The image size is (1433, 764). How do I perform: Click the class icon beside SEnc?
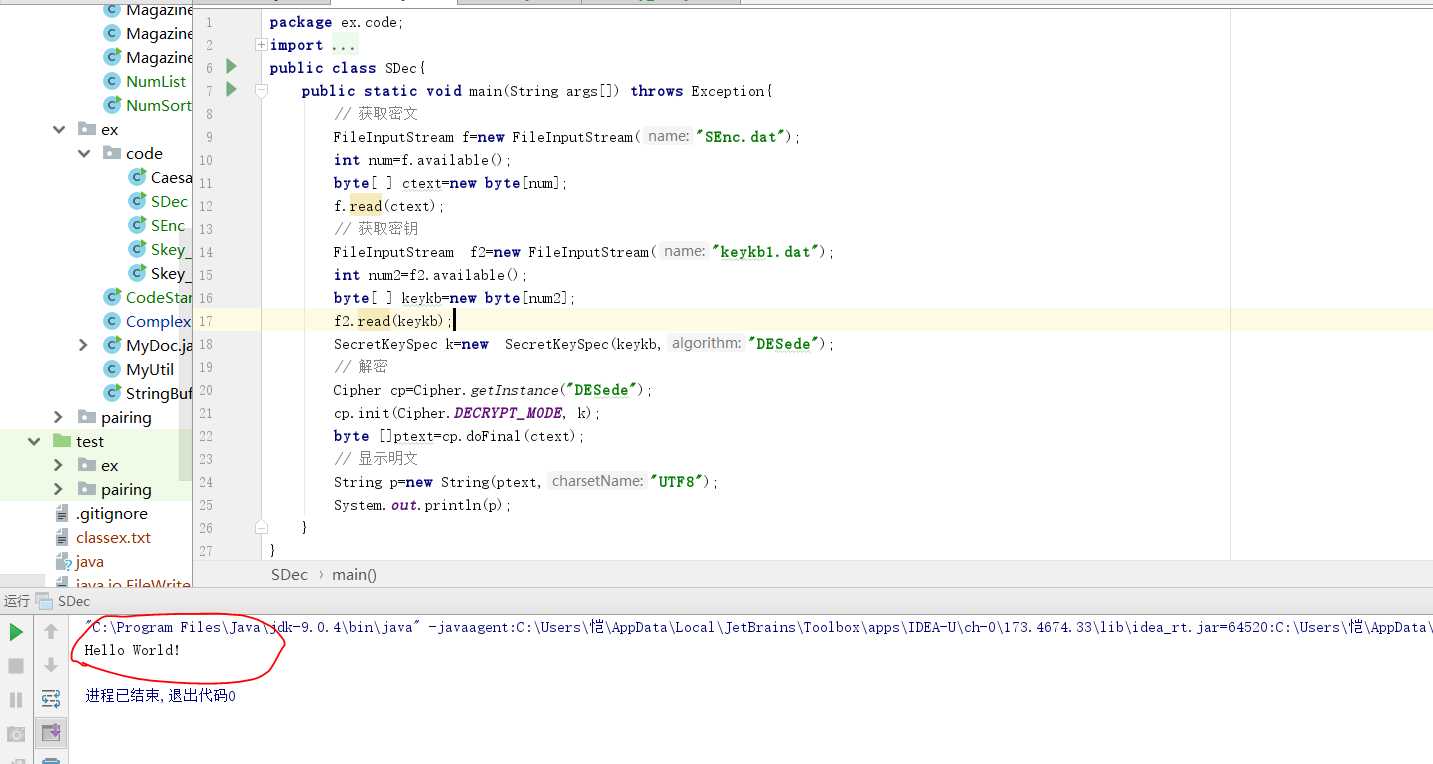(x=137, y=225)
